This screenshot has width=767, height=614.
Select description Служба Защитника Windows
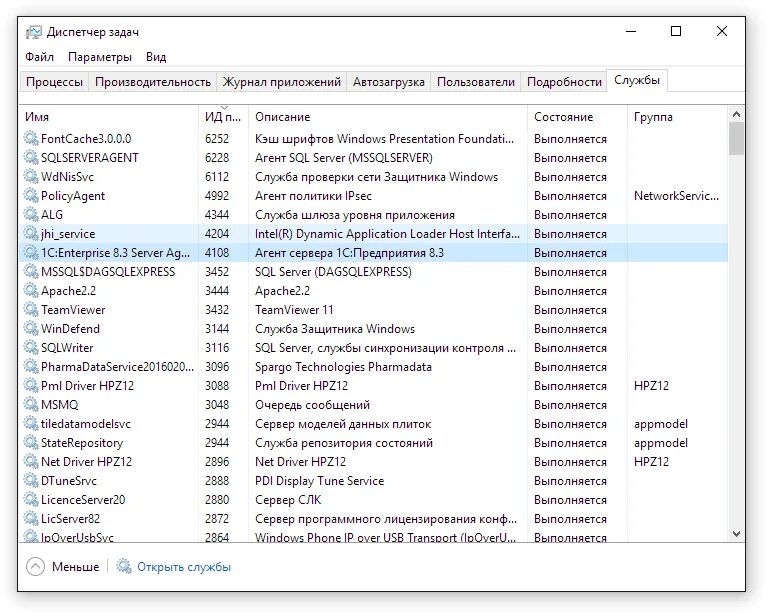[x=335, y=329]
